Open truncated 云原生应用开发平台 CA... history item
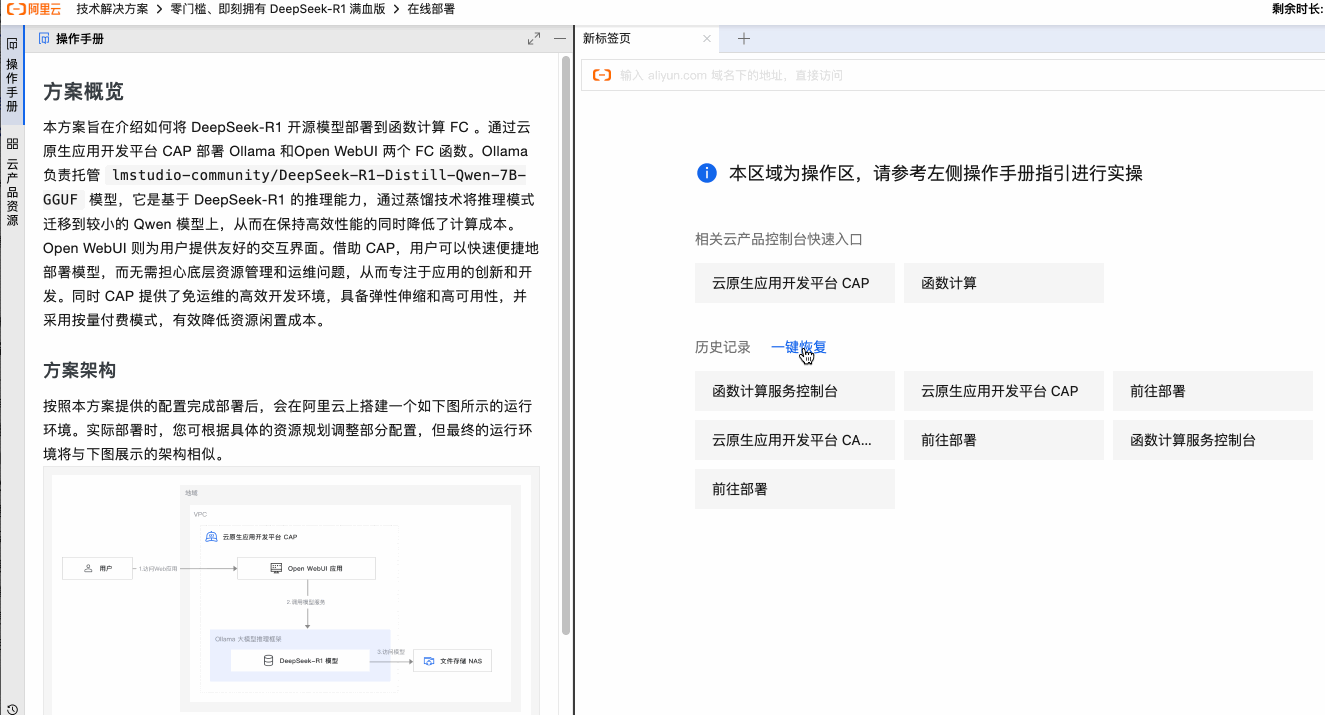 (795, 440)
